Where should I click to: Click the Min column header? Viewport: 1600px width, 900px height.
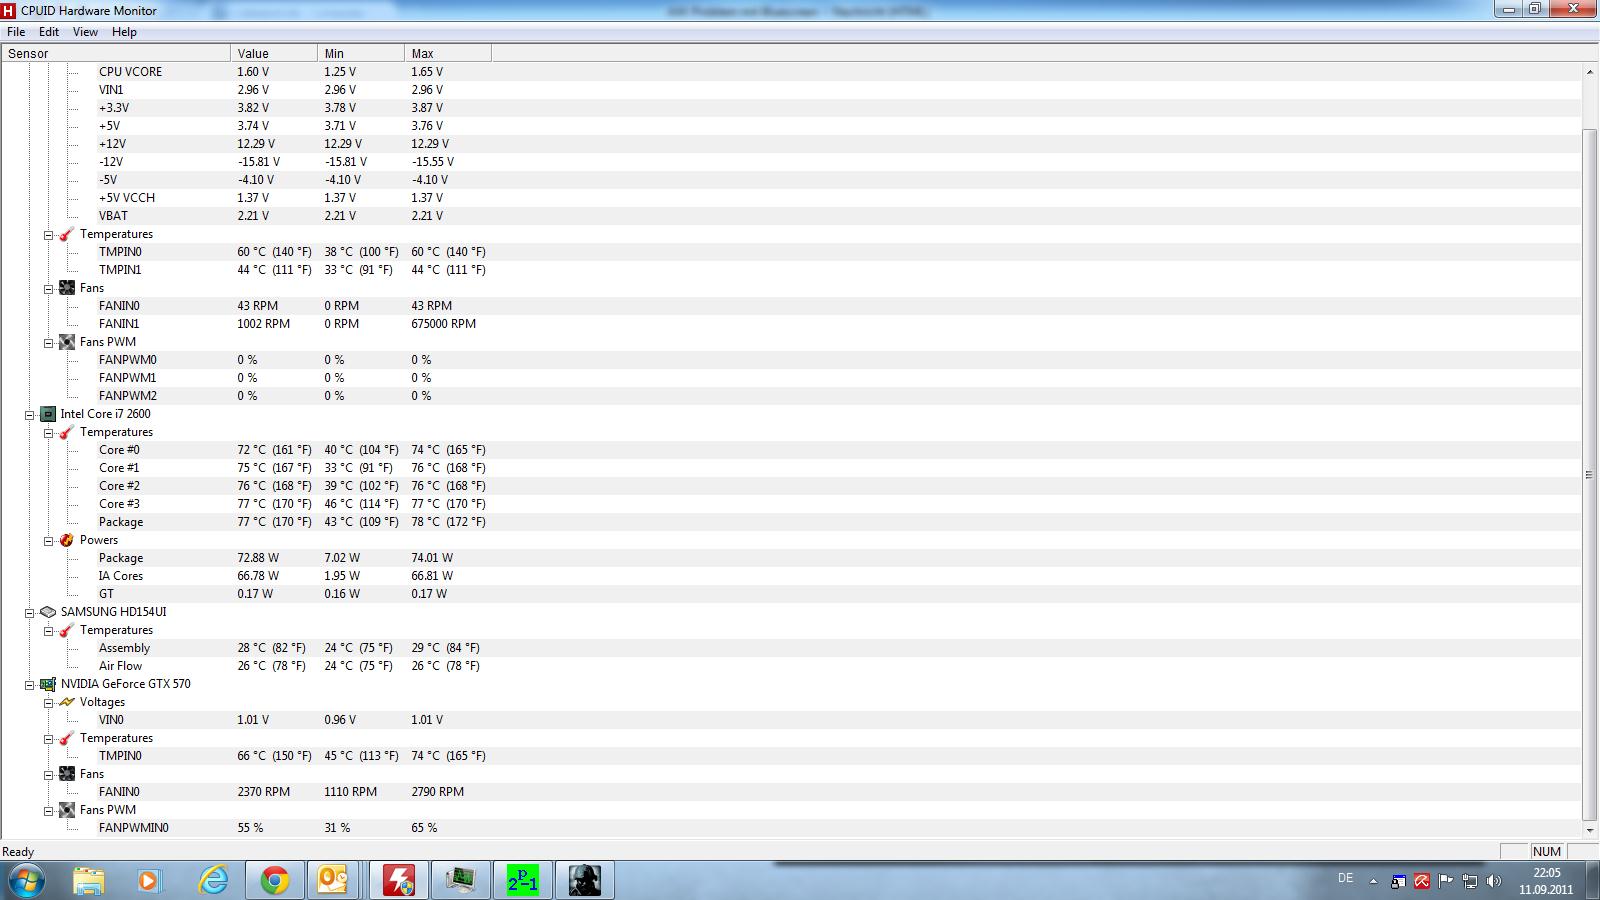pyautogui.click(x=361, y=54)
